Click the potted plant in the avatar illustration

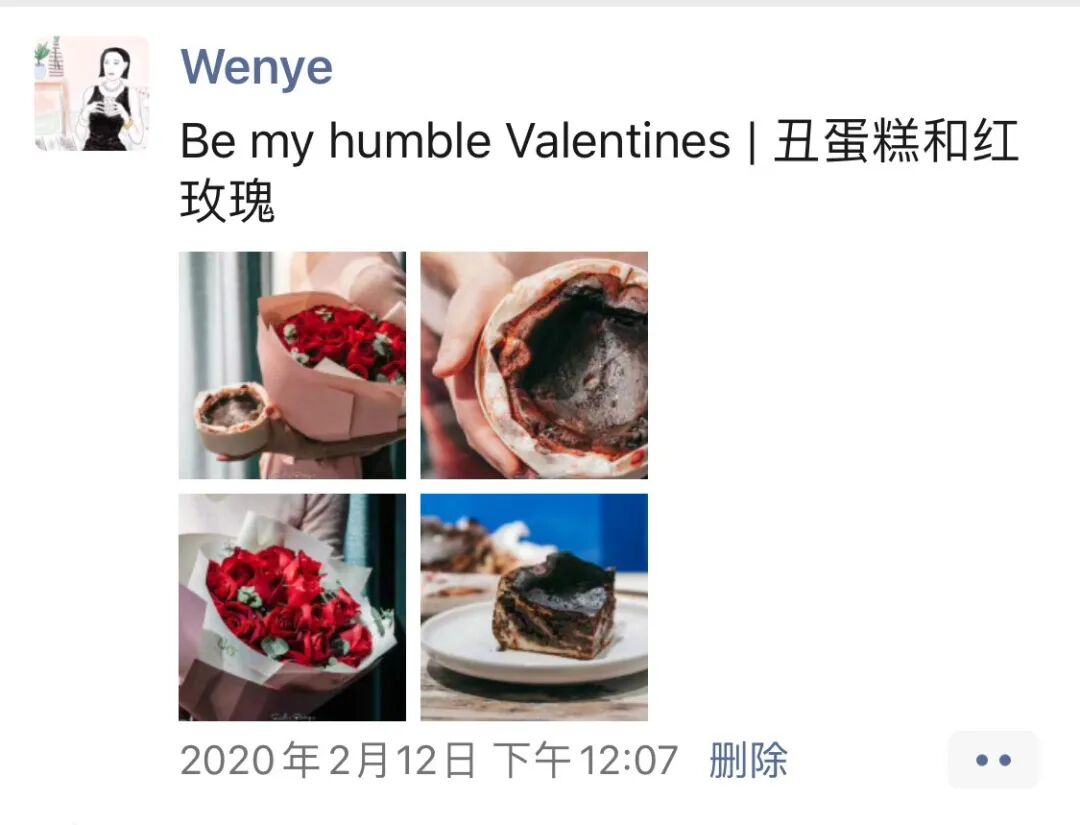(41, 60)
